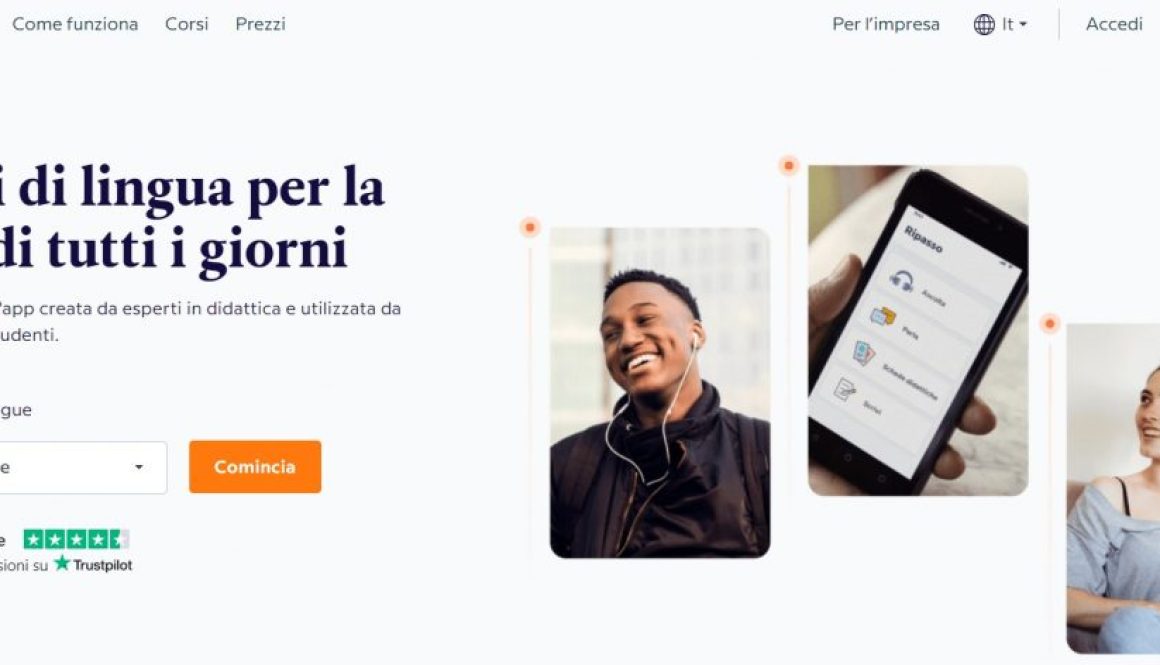1160x665 pixels.
Task: Open the It language dropdown arrow
Action: [x=1023, y=24]
